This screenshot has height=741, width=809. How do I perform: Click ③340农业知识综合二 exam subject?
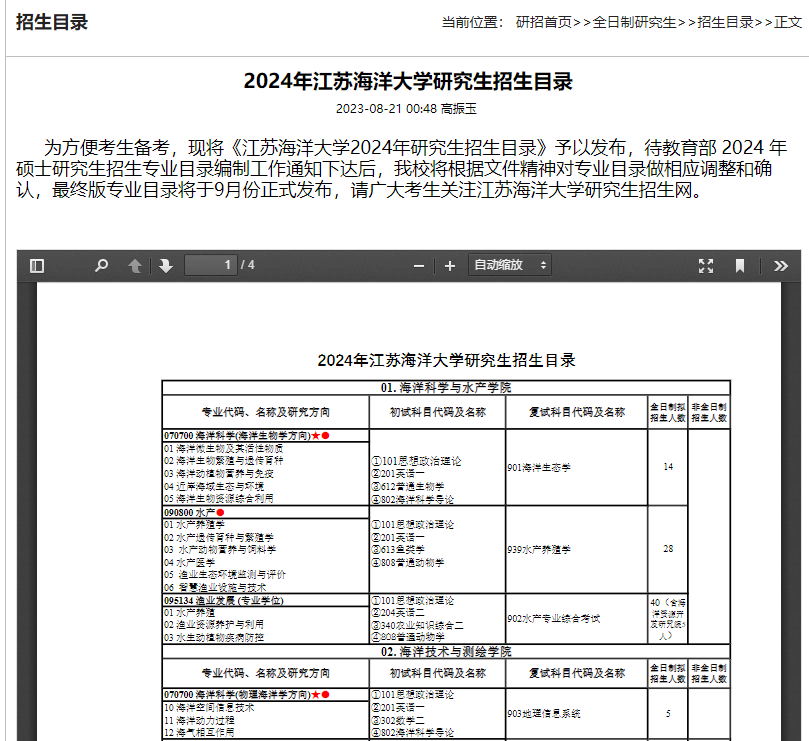coord(417,625)
